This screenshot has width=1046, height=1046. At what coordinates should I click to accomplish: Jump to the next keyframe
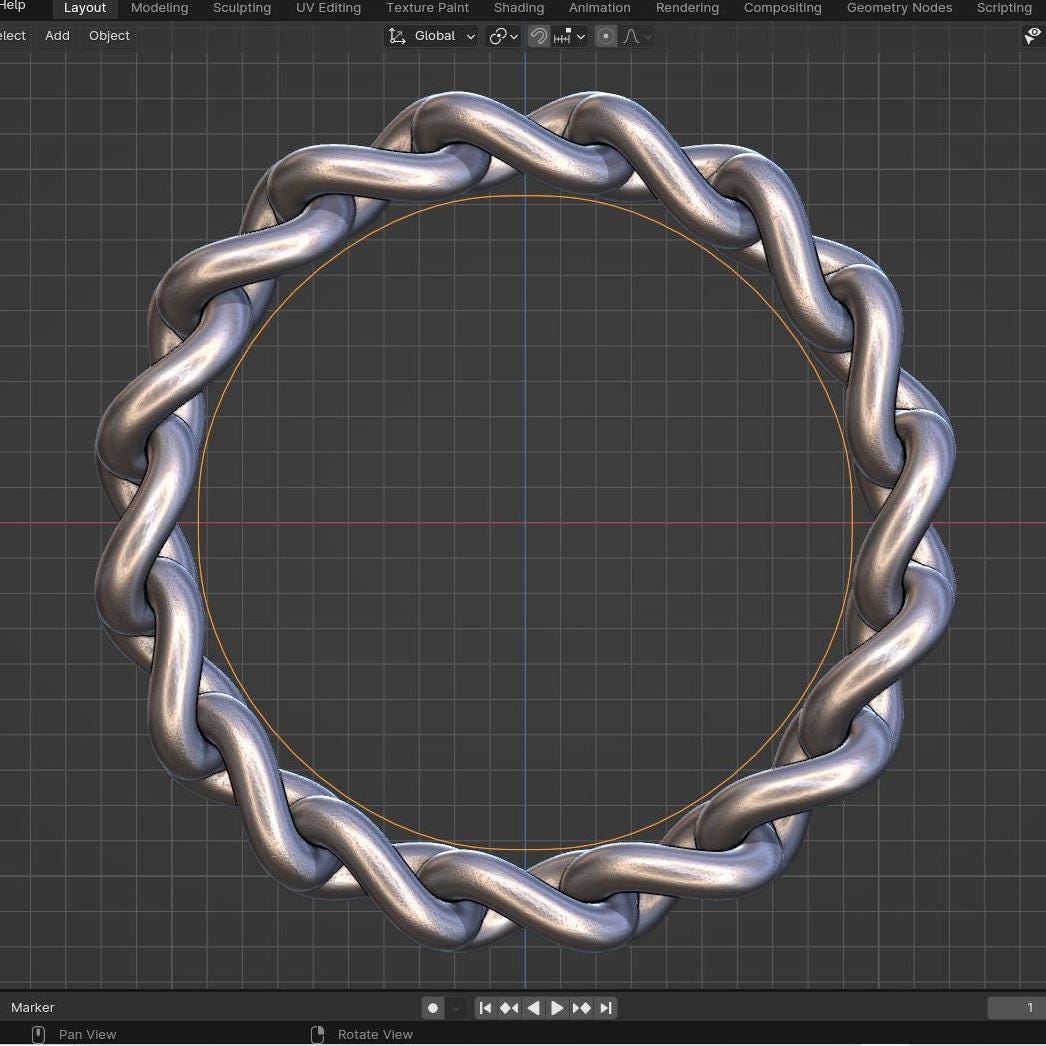pyautogui.click(x=581, y=1008)
